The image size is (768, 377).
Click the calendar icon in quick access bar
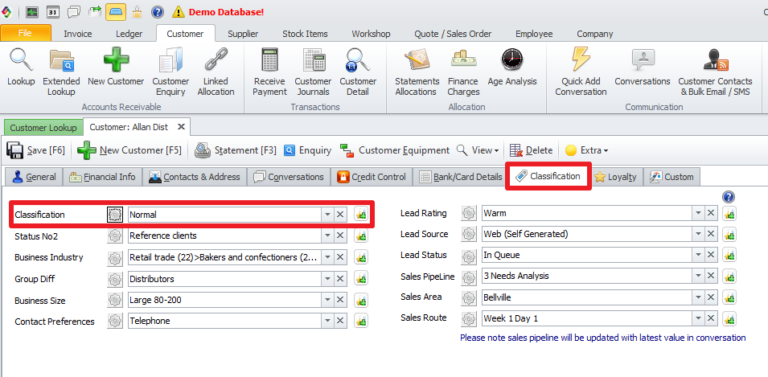53,11
